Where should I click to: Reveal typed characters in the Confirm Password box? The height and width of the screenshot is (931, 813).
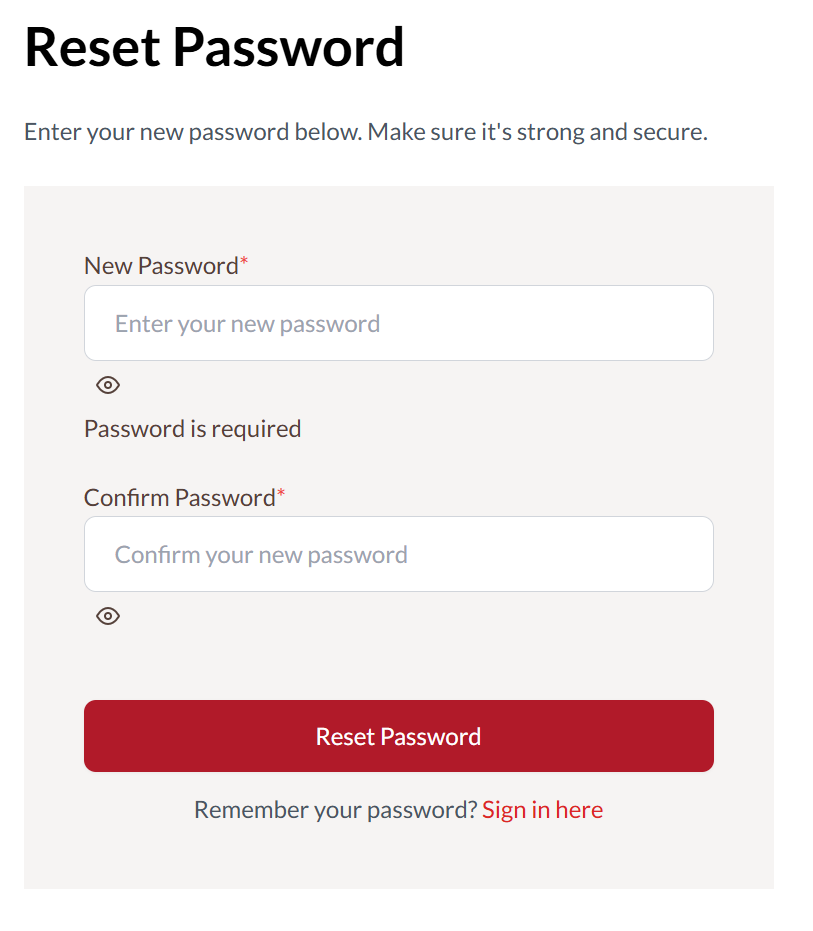point(108,616)
